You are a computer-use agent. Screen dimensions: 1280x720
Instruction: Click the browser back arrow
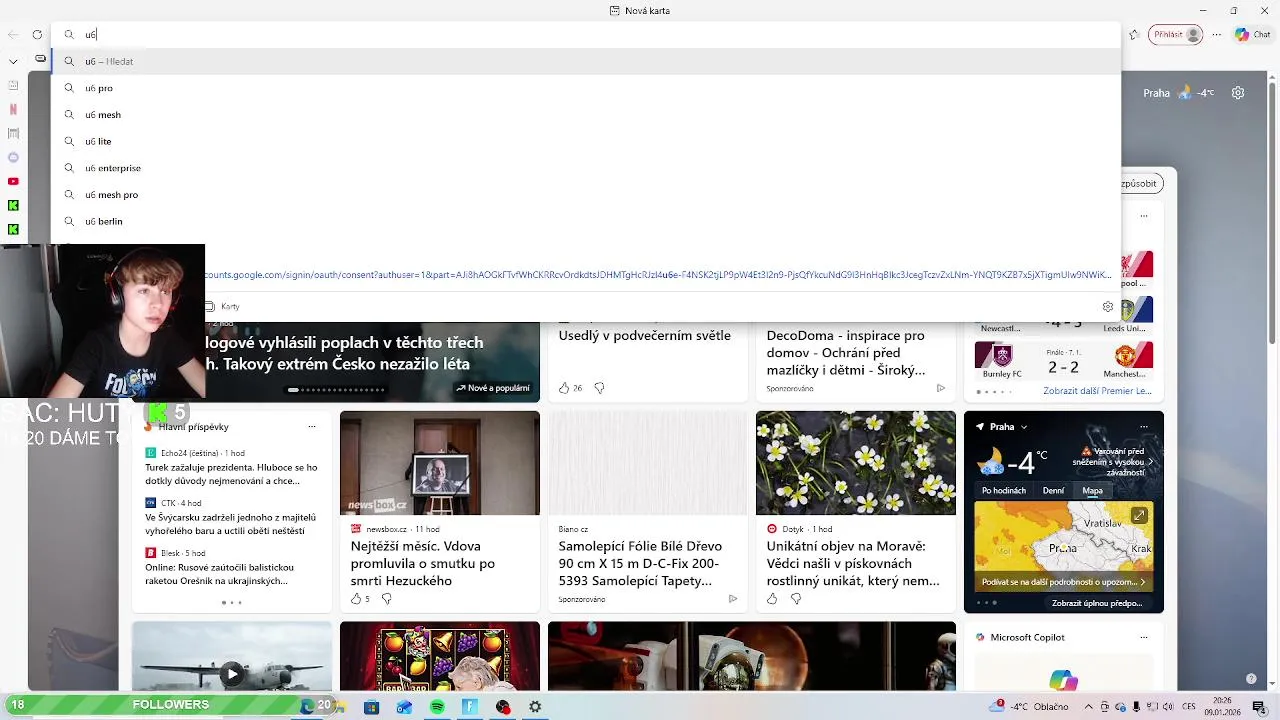click(13, 34)
